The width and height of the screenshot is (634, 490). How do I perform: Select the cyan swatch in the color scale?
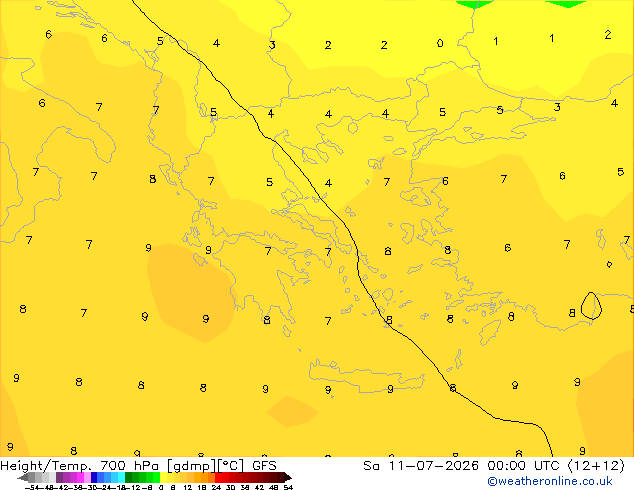coord(121,477)
